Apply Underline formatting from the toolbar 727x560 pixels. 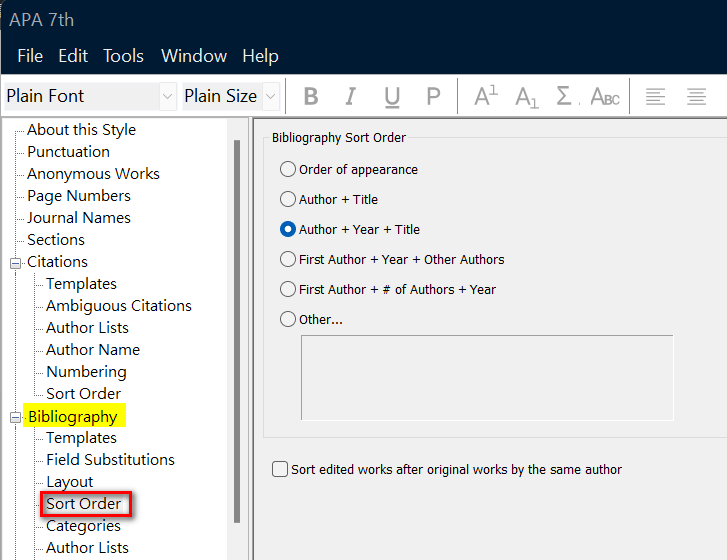point(392,96)
